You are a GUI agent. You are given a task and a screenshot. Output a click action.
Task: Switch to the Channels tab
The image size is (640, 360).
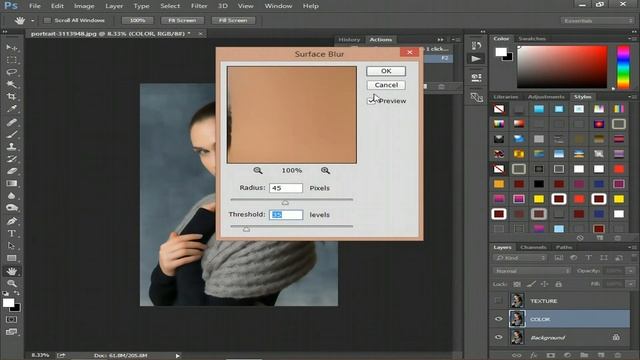click(533, 247)
